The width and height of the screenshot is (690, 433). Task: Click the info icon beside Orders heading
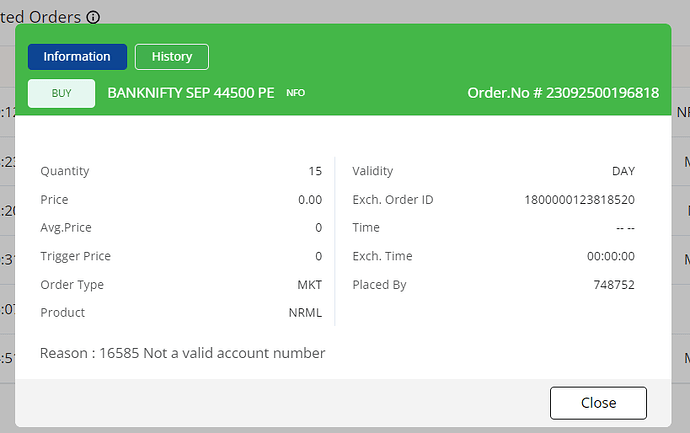93,18
